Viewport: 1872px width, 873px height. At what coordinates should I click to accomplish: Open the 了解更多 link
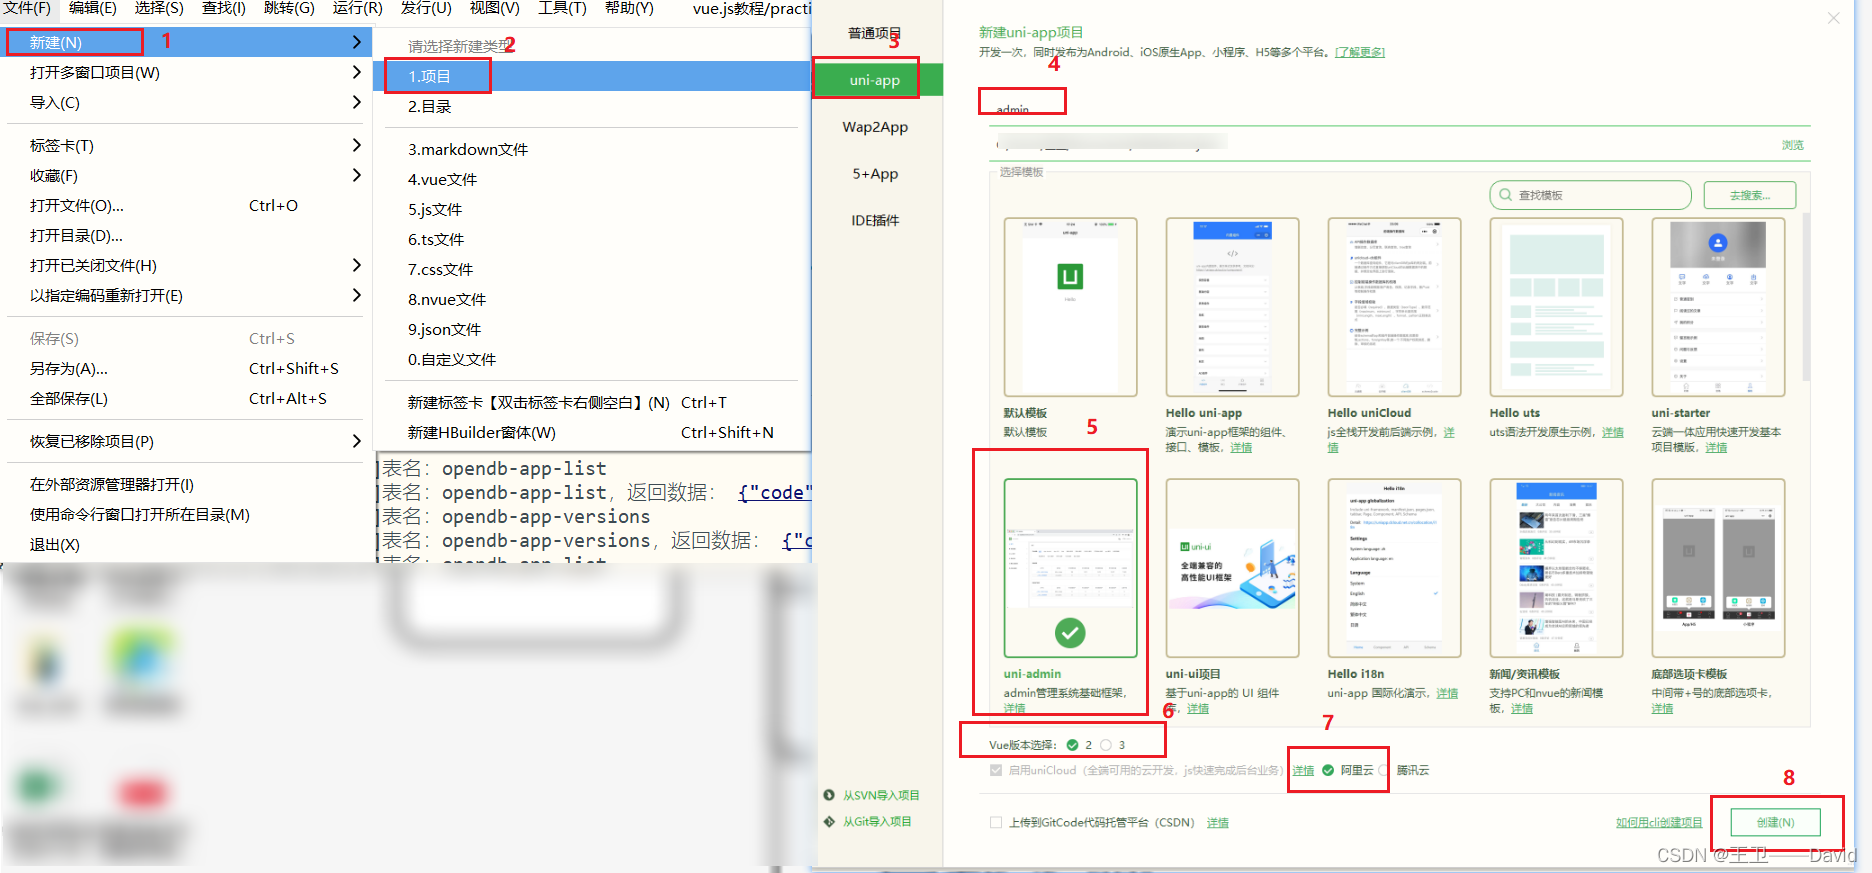pyautogui.click(x=1360, y=52)
